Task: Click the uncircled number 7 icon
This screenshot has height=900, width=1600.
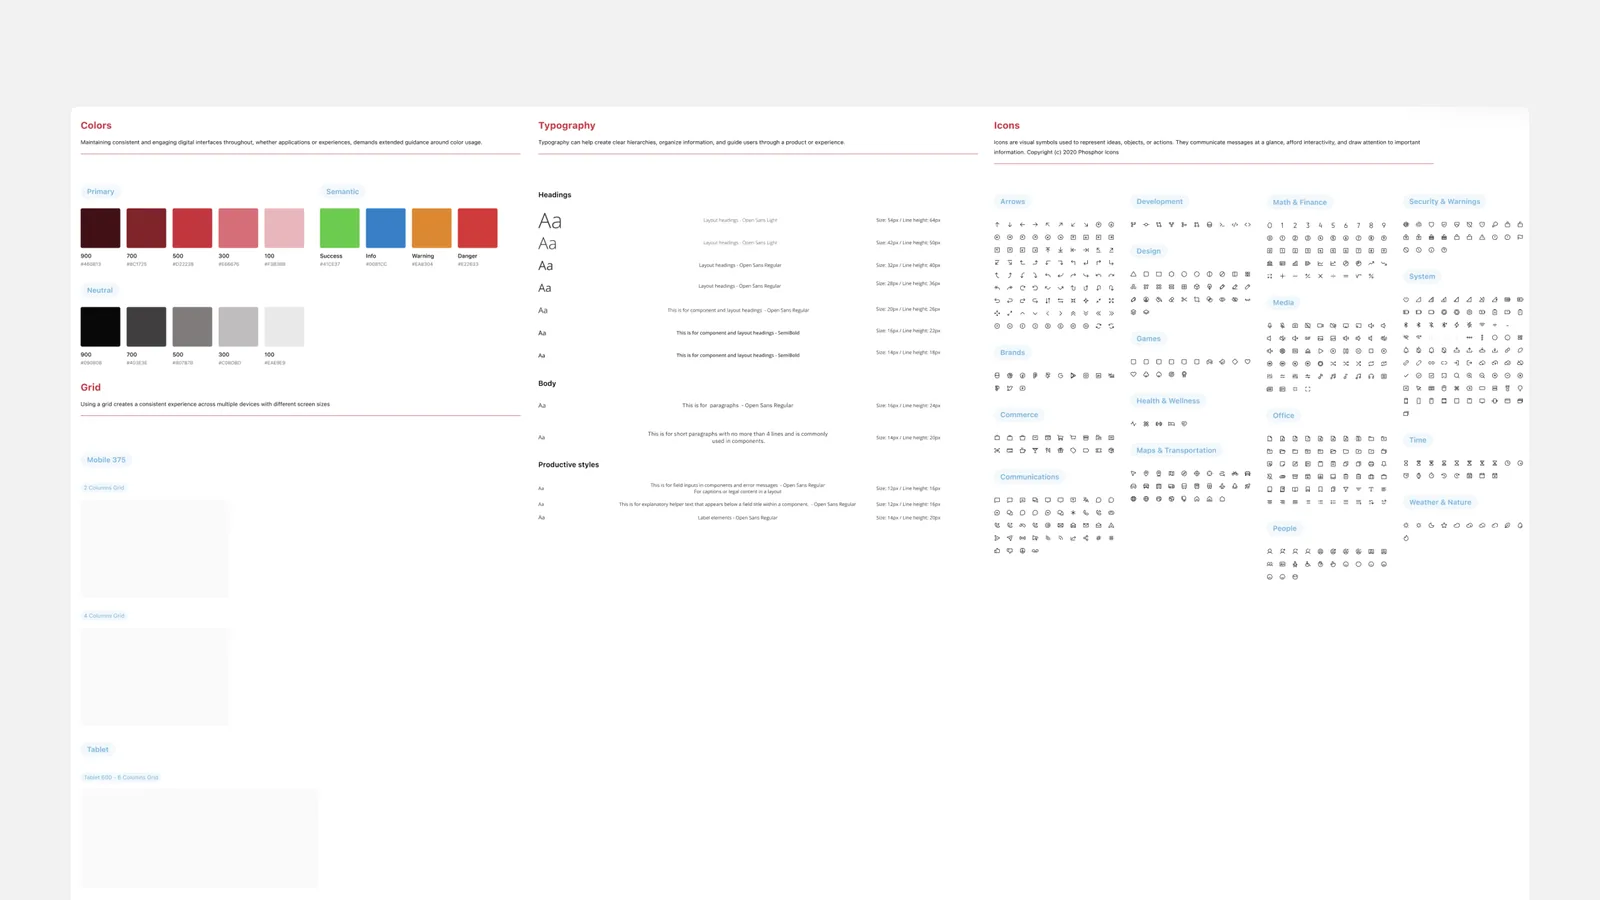Action: tap(1358, 226)
